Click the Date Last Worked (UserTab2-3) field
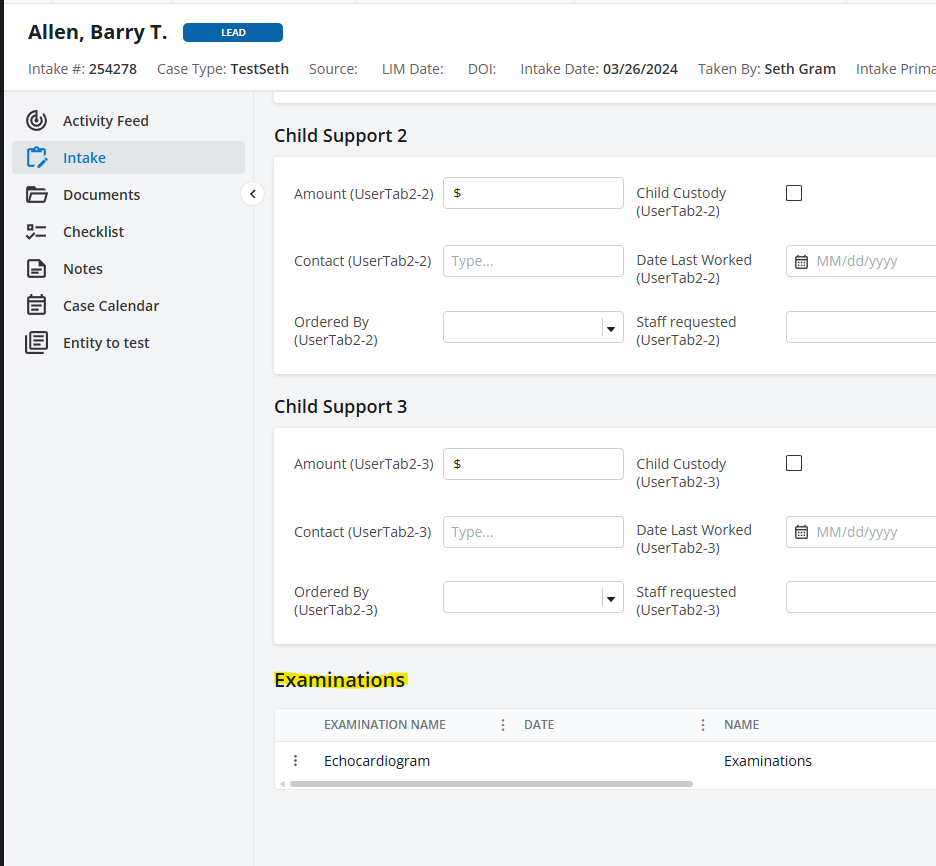The height and width of the screenshot is (866, 936). (x=861, y=532)
